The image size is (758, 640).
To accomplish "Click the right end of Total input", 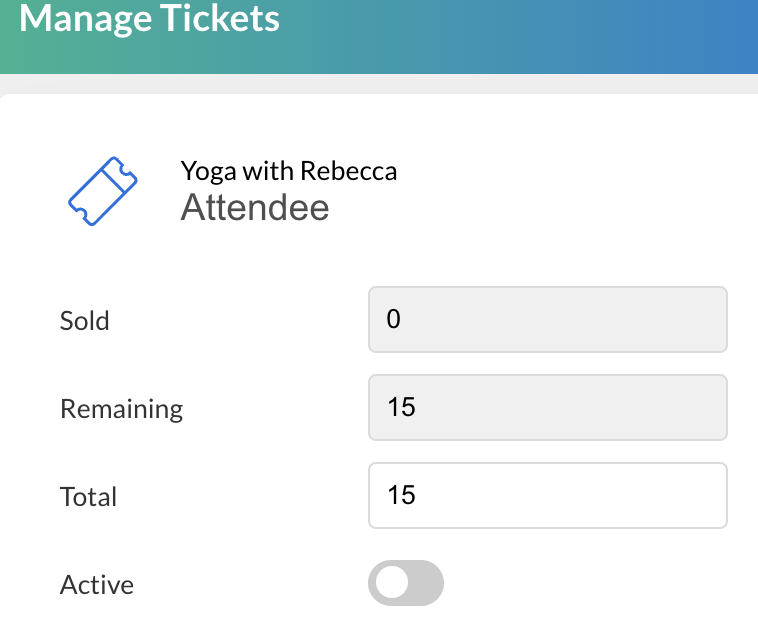I will pyautogui.click(x=705, y=495).
